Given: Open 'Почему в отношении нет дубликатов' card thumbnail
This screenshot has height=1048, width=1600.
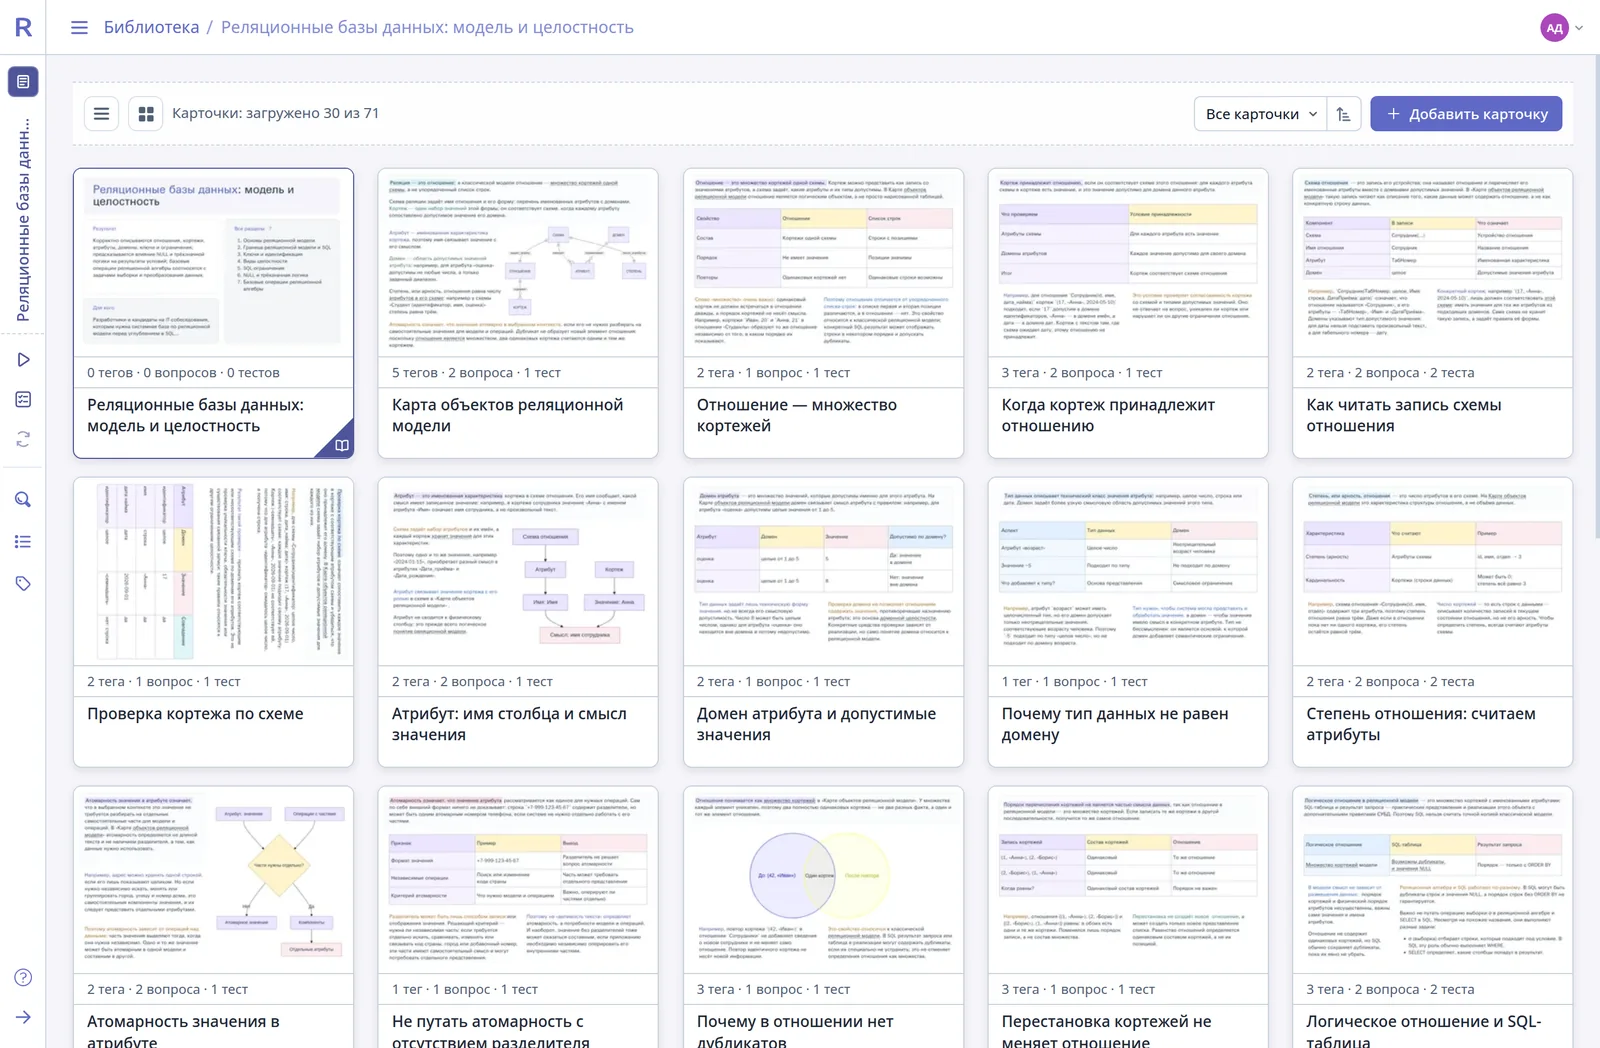Looking at the screenshot, I should (823, 880).
